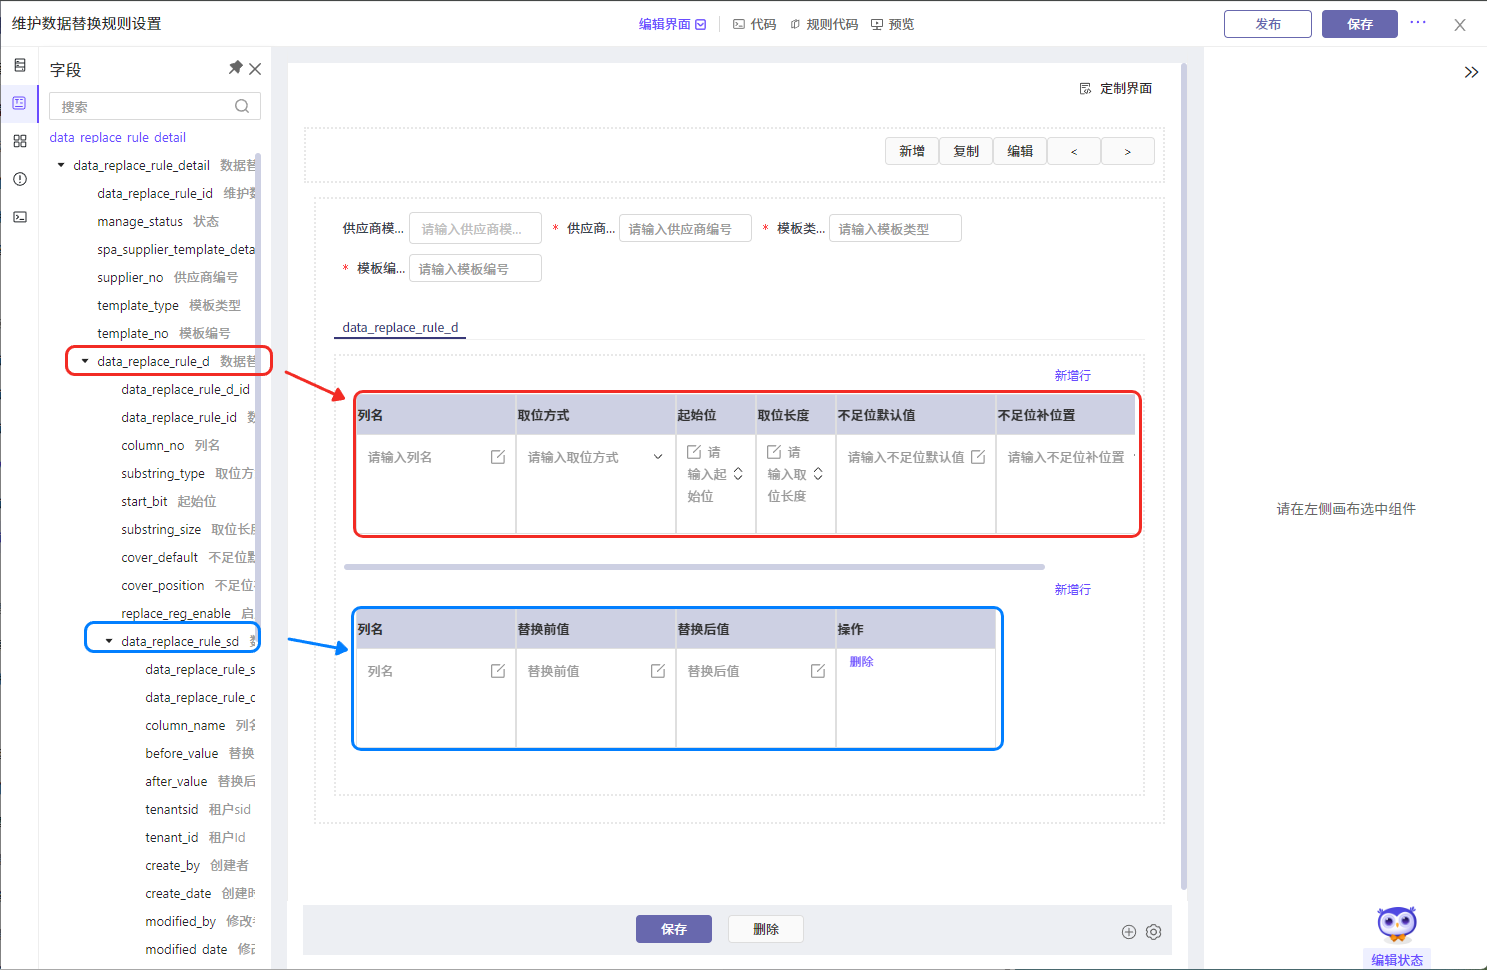Click the horizontal scrollbar under first table
1487x970 pixels.
[694, 567]
